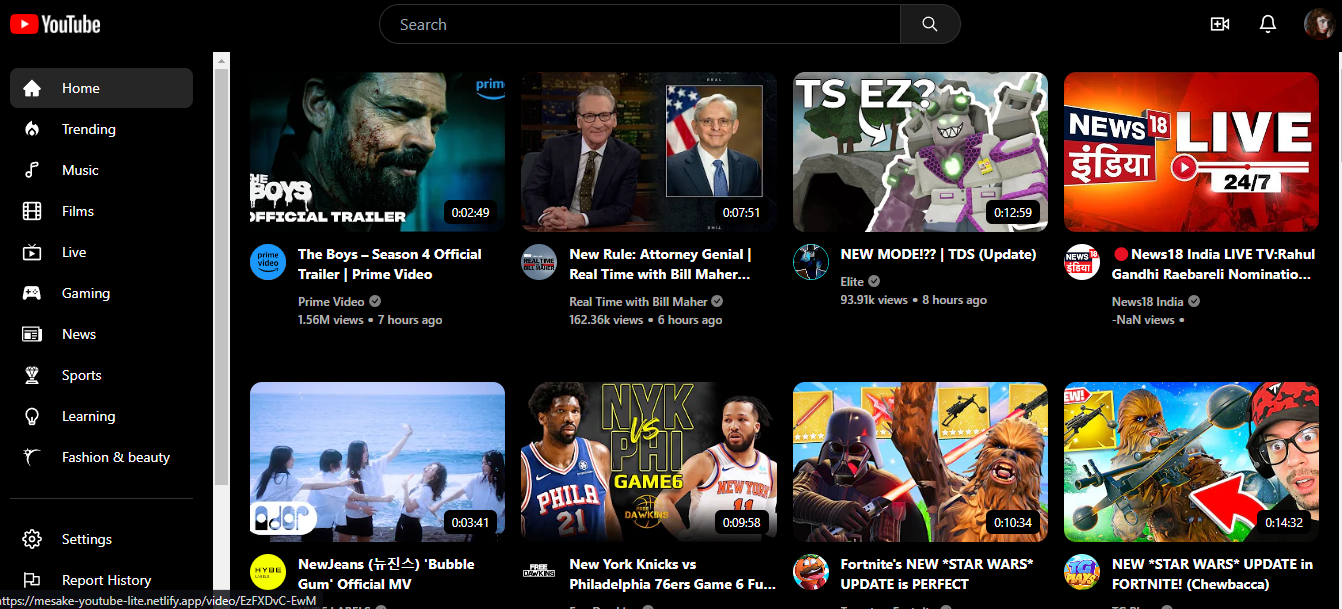Click the 1.56M views text
This screenshot has width=1342, height=609.
[x=331, y=320]
